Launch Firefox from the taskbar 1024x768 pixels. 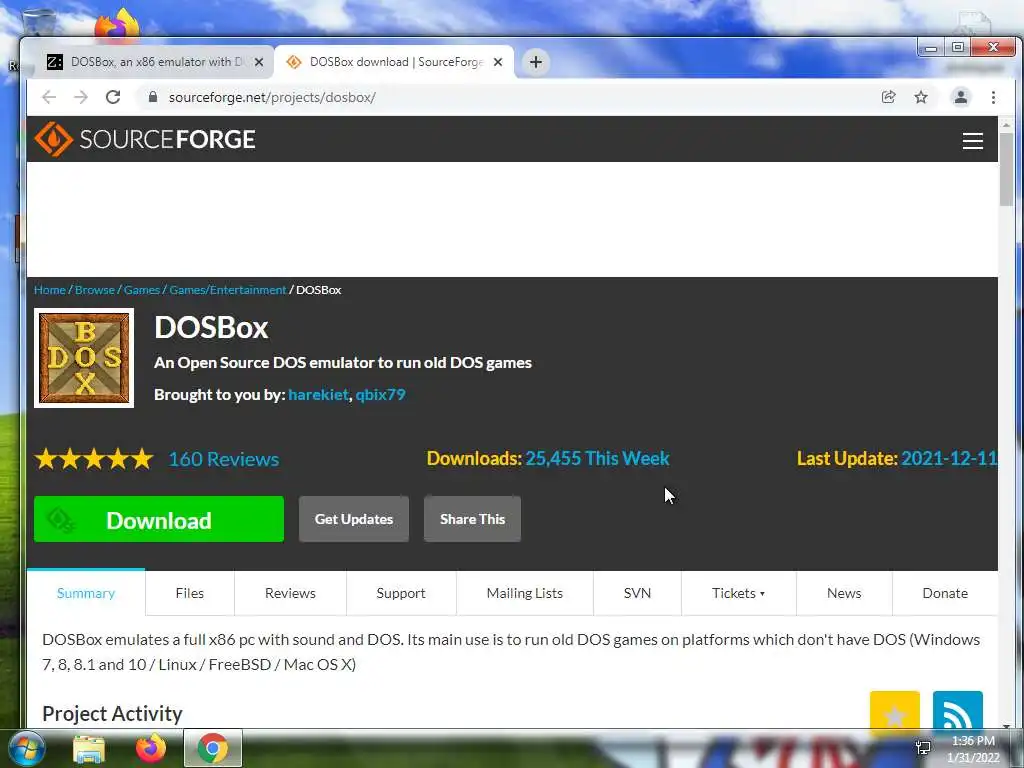pyautogui.click(x=151, y=748)
